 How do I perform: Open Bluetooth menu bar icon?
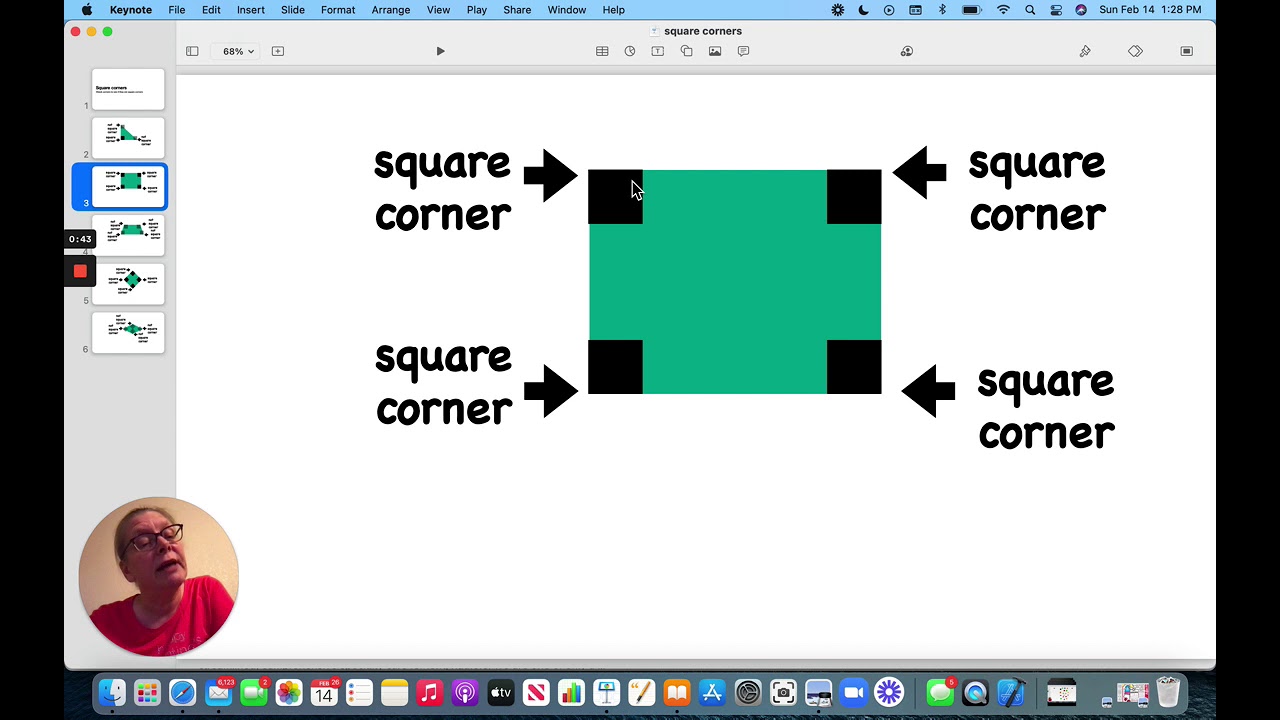pos(942,10)
